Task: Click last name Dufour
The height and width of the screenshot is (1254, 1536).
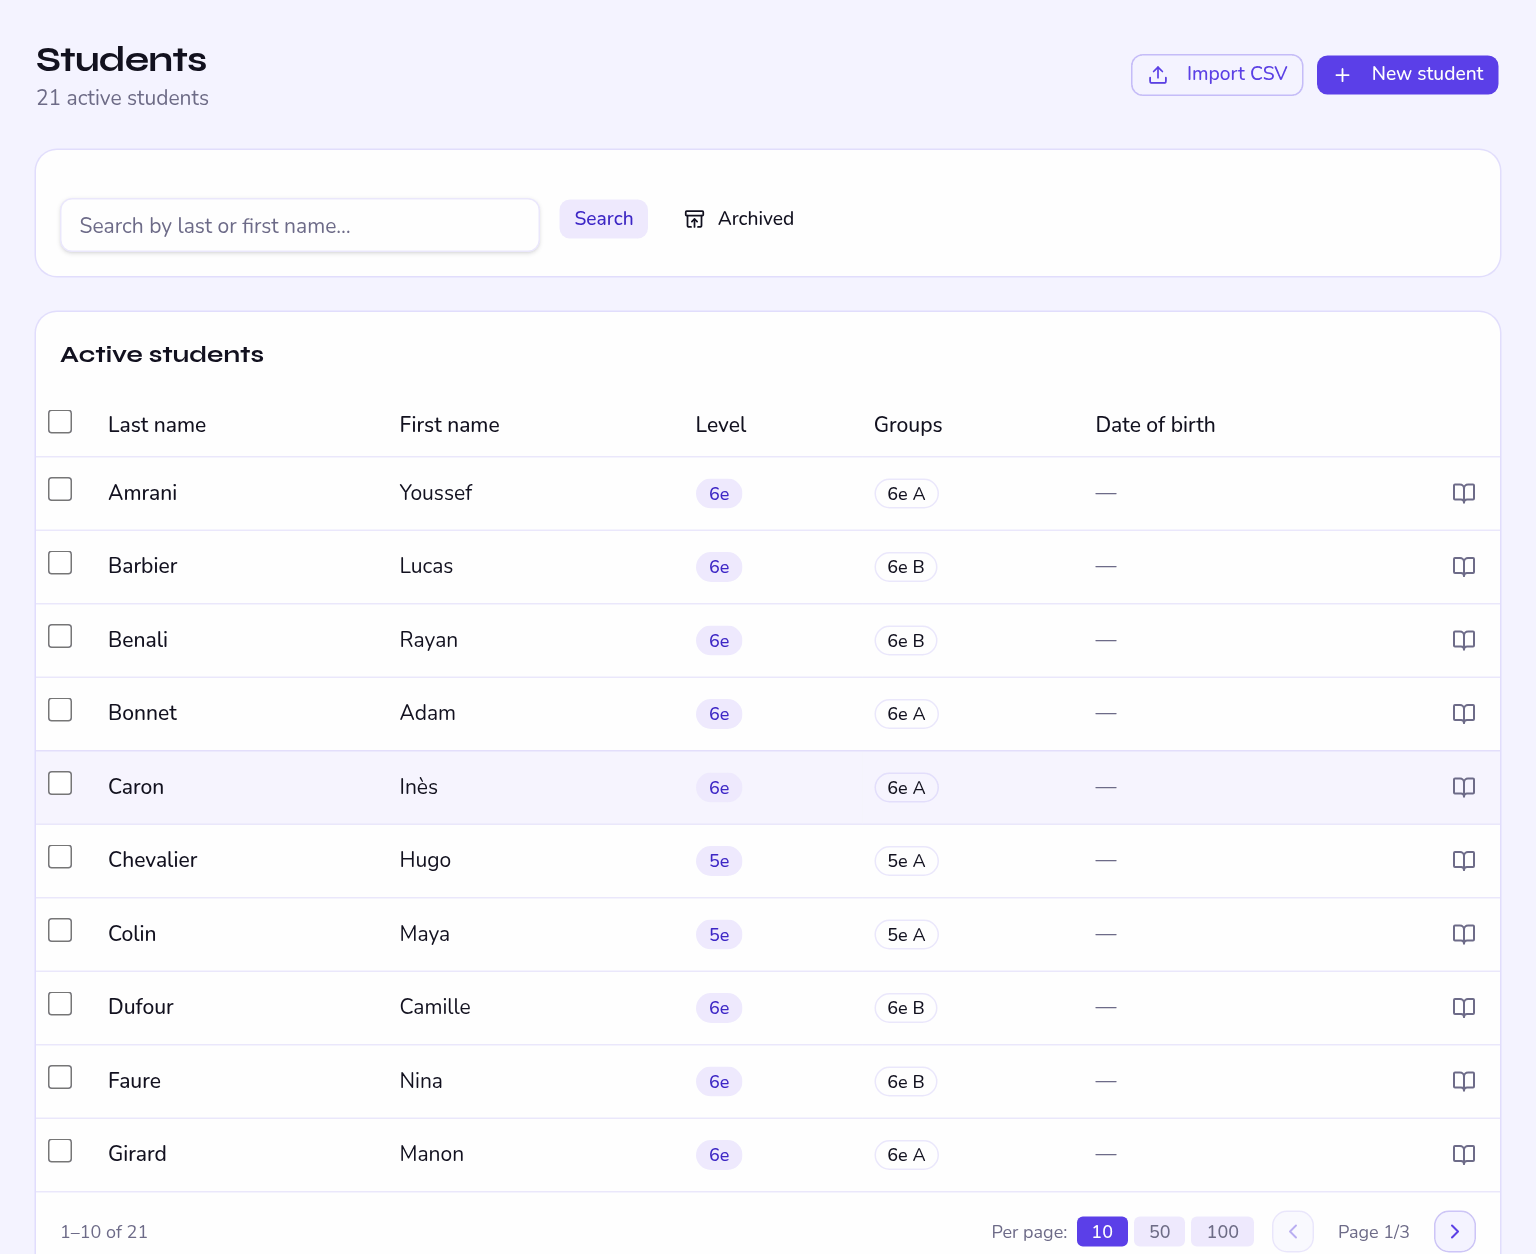Action: [x=141, y=1007]
